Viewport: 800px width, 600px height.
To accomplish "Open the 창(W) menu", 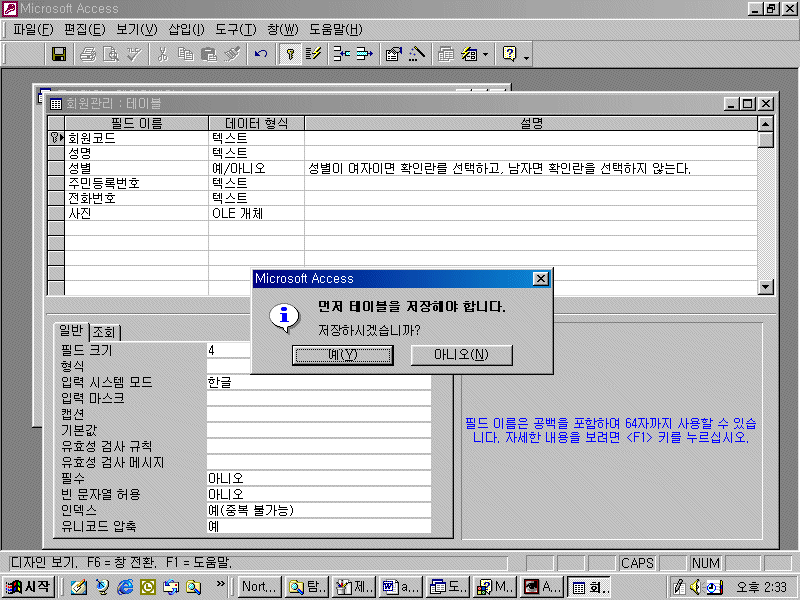I will tap(283, 30).
